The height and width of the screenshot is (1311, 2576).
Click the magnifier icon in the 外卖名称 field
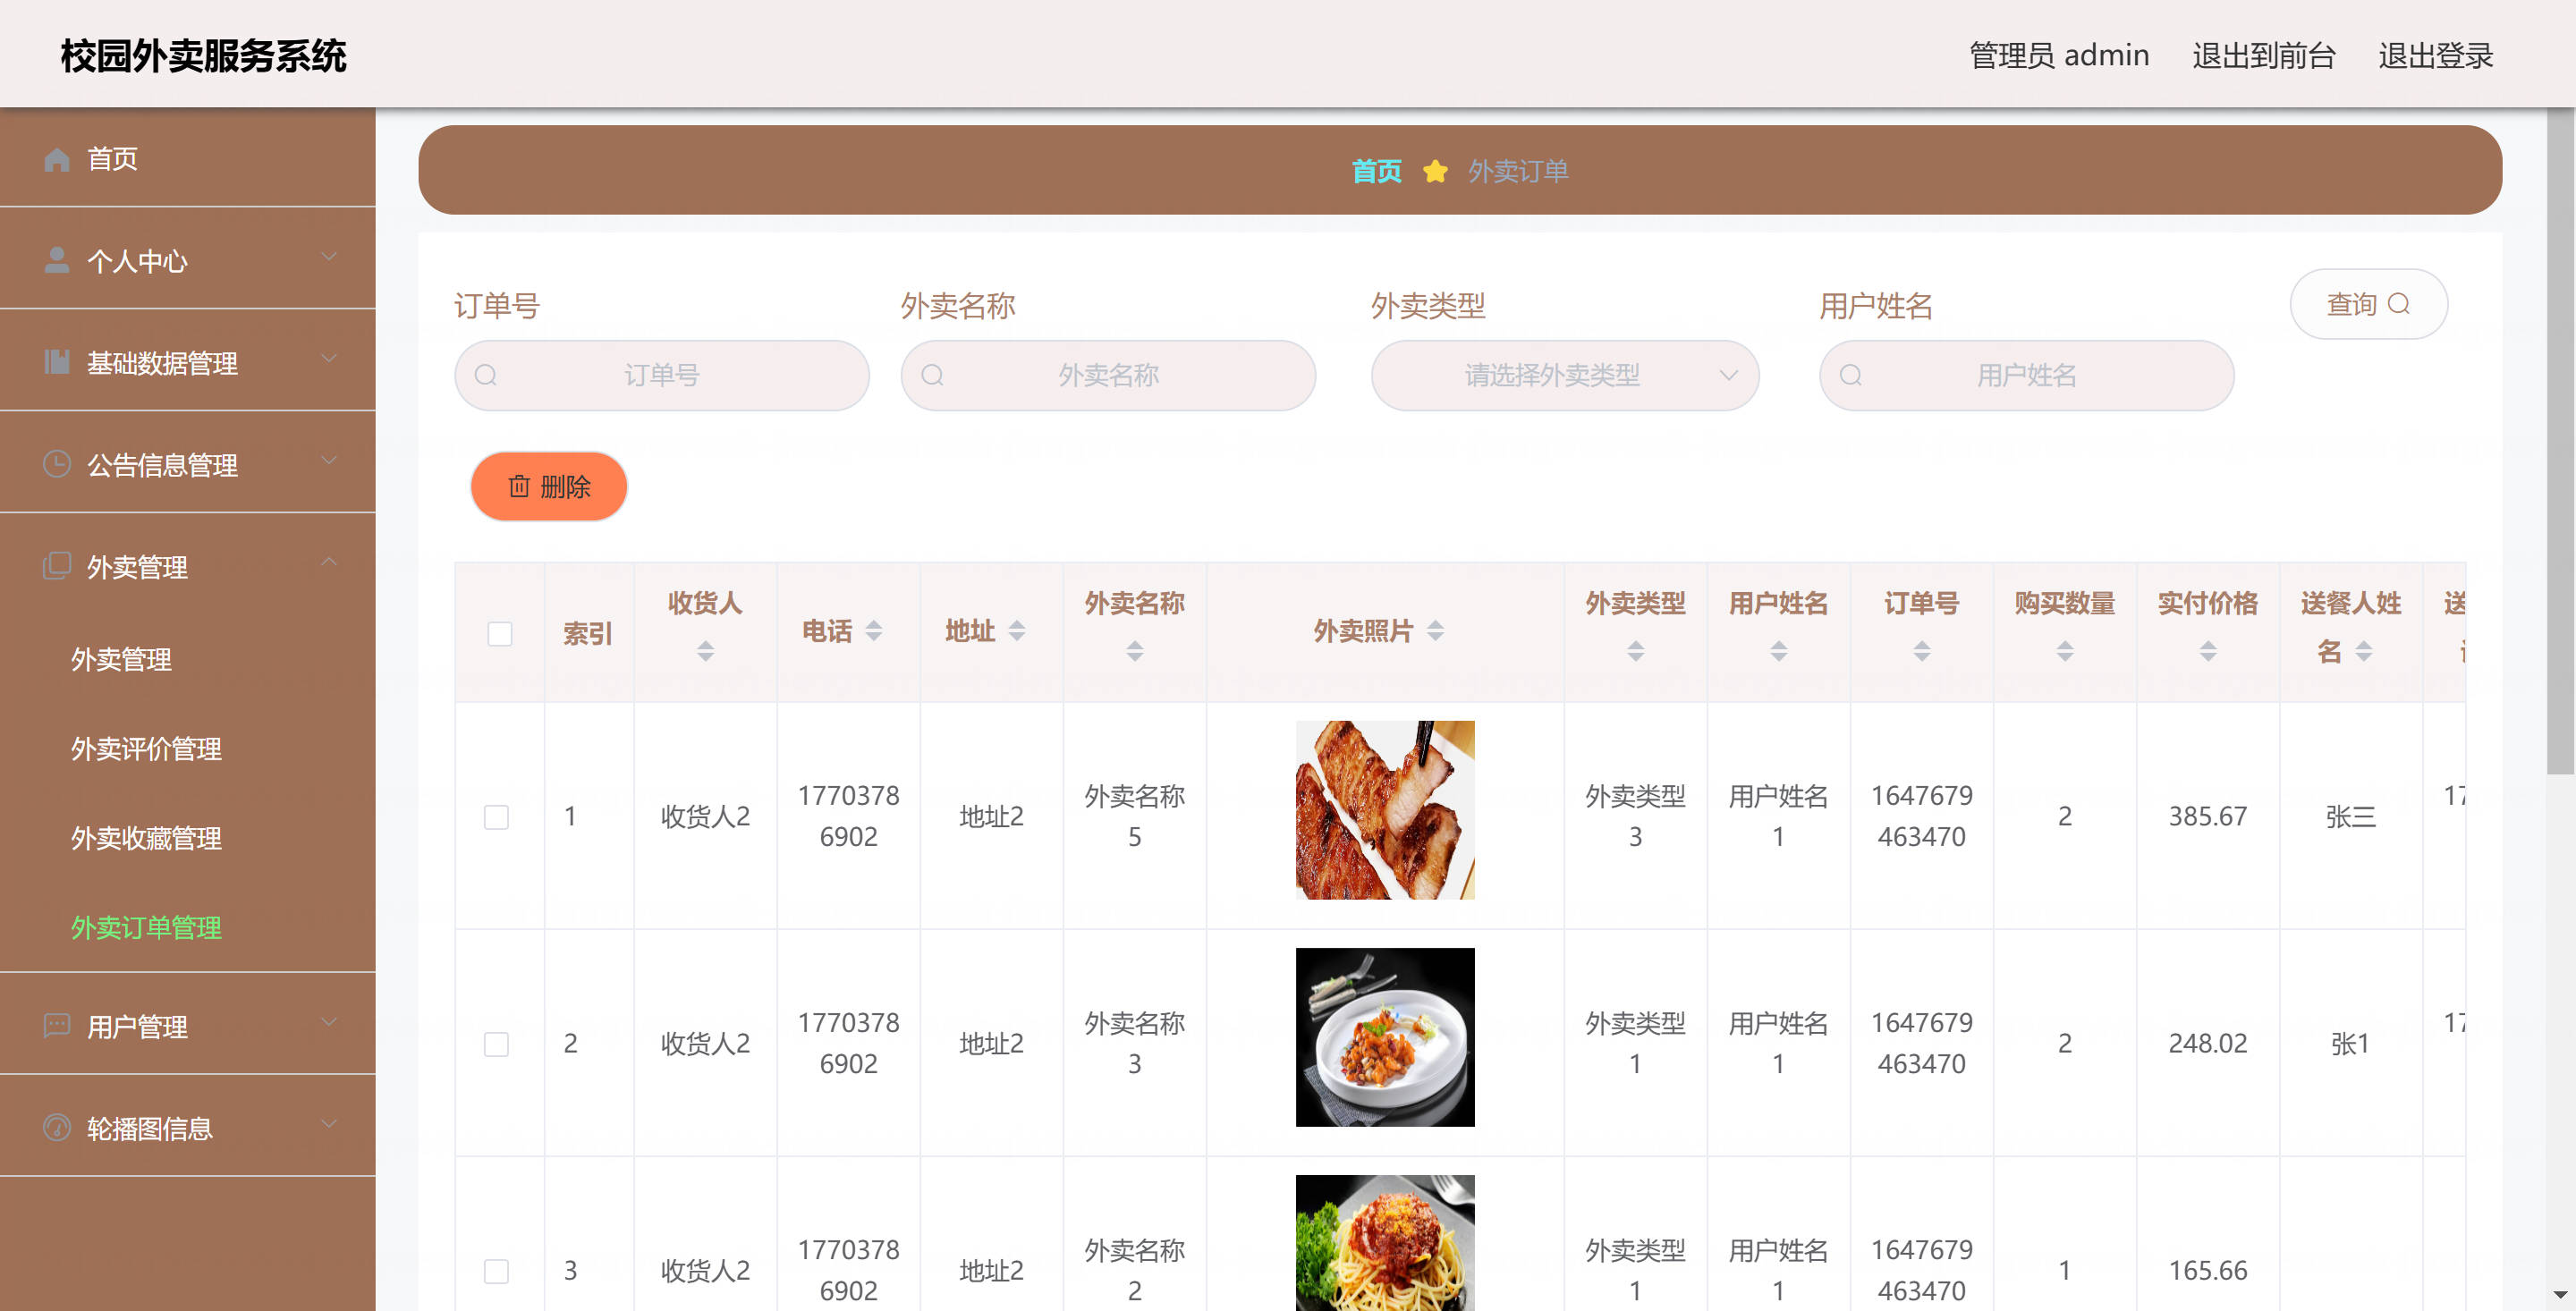pyautogui.click(x=932, y=375)
